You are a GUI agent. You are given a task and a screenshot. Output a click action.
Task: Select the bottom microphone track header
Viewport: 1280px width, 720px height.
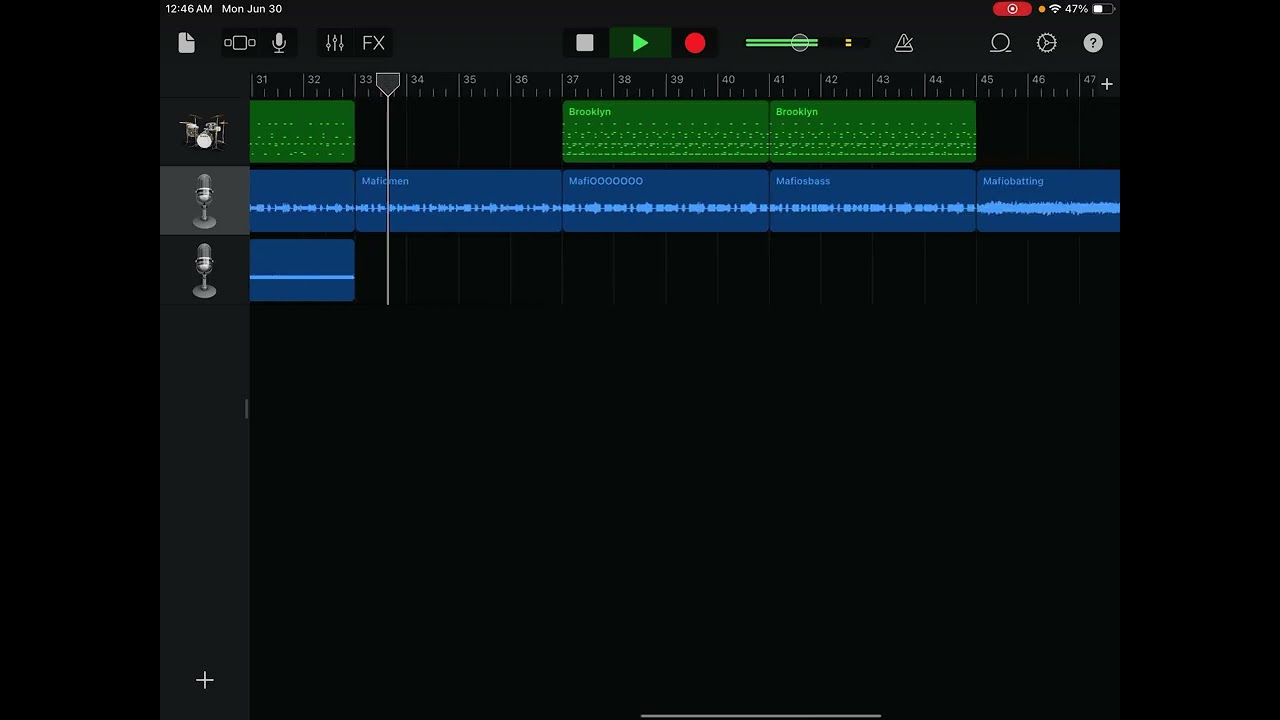[x=205, y=270]
